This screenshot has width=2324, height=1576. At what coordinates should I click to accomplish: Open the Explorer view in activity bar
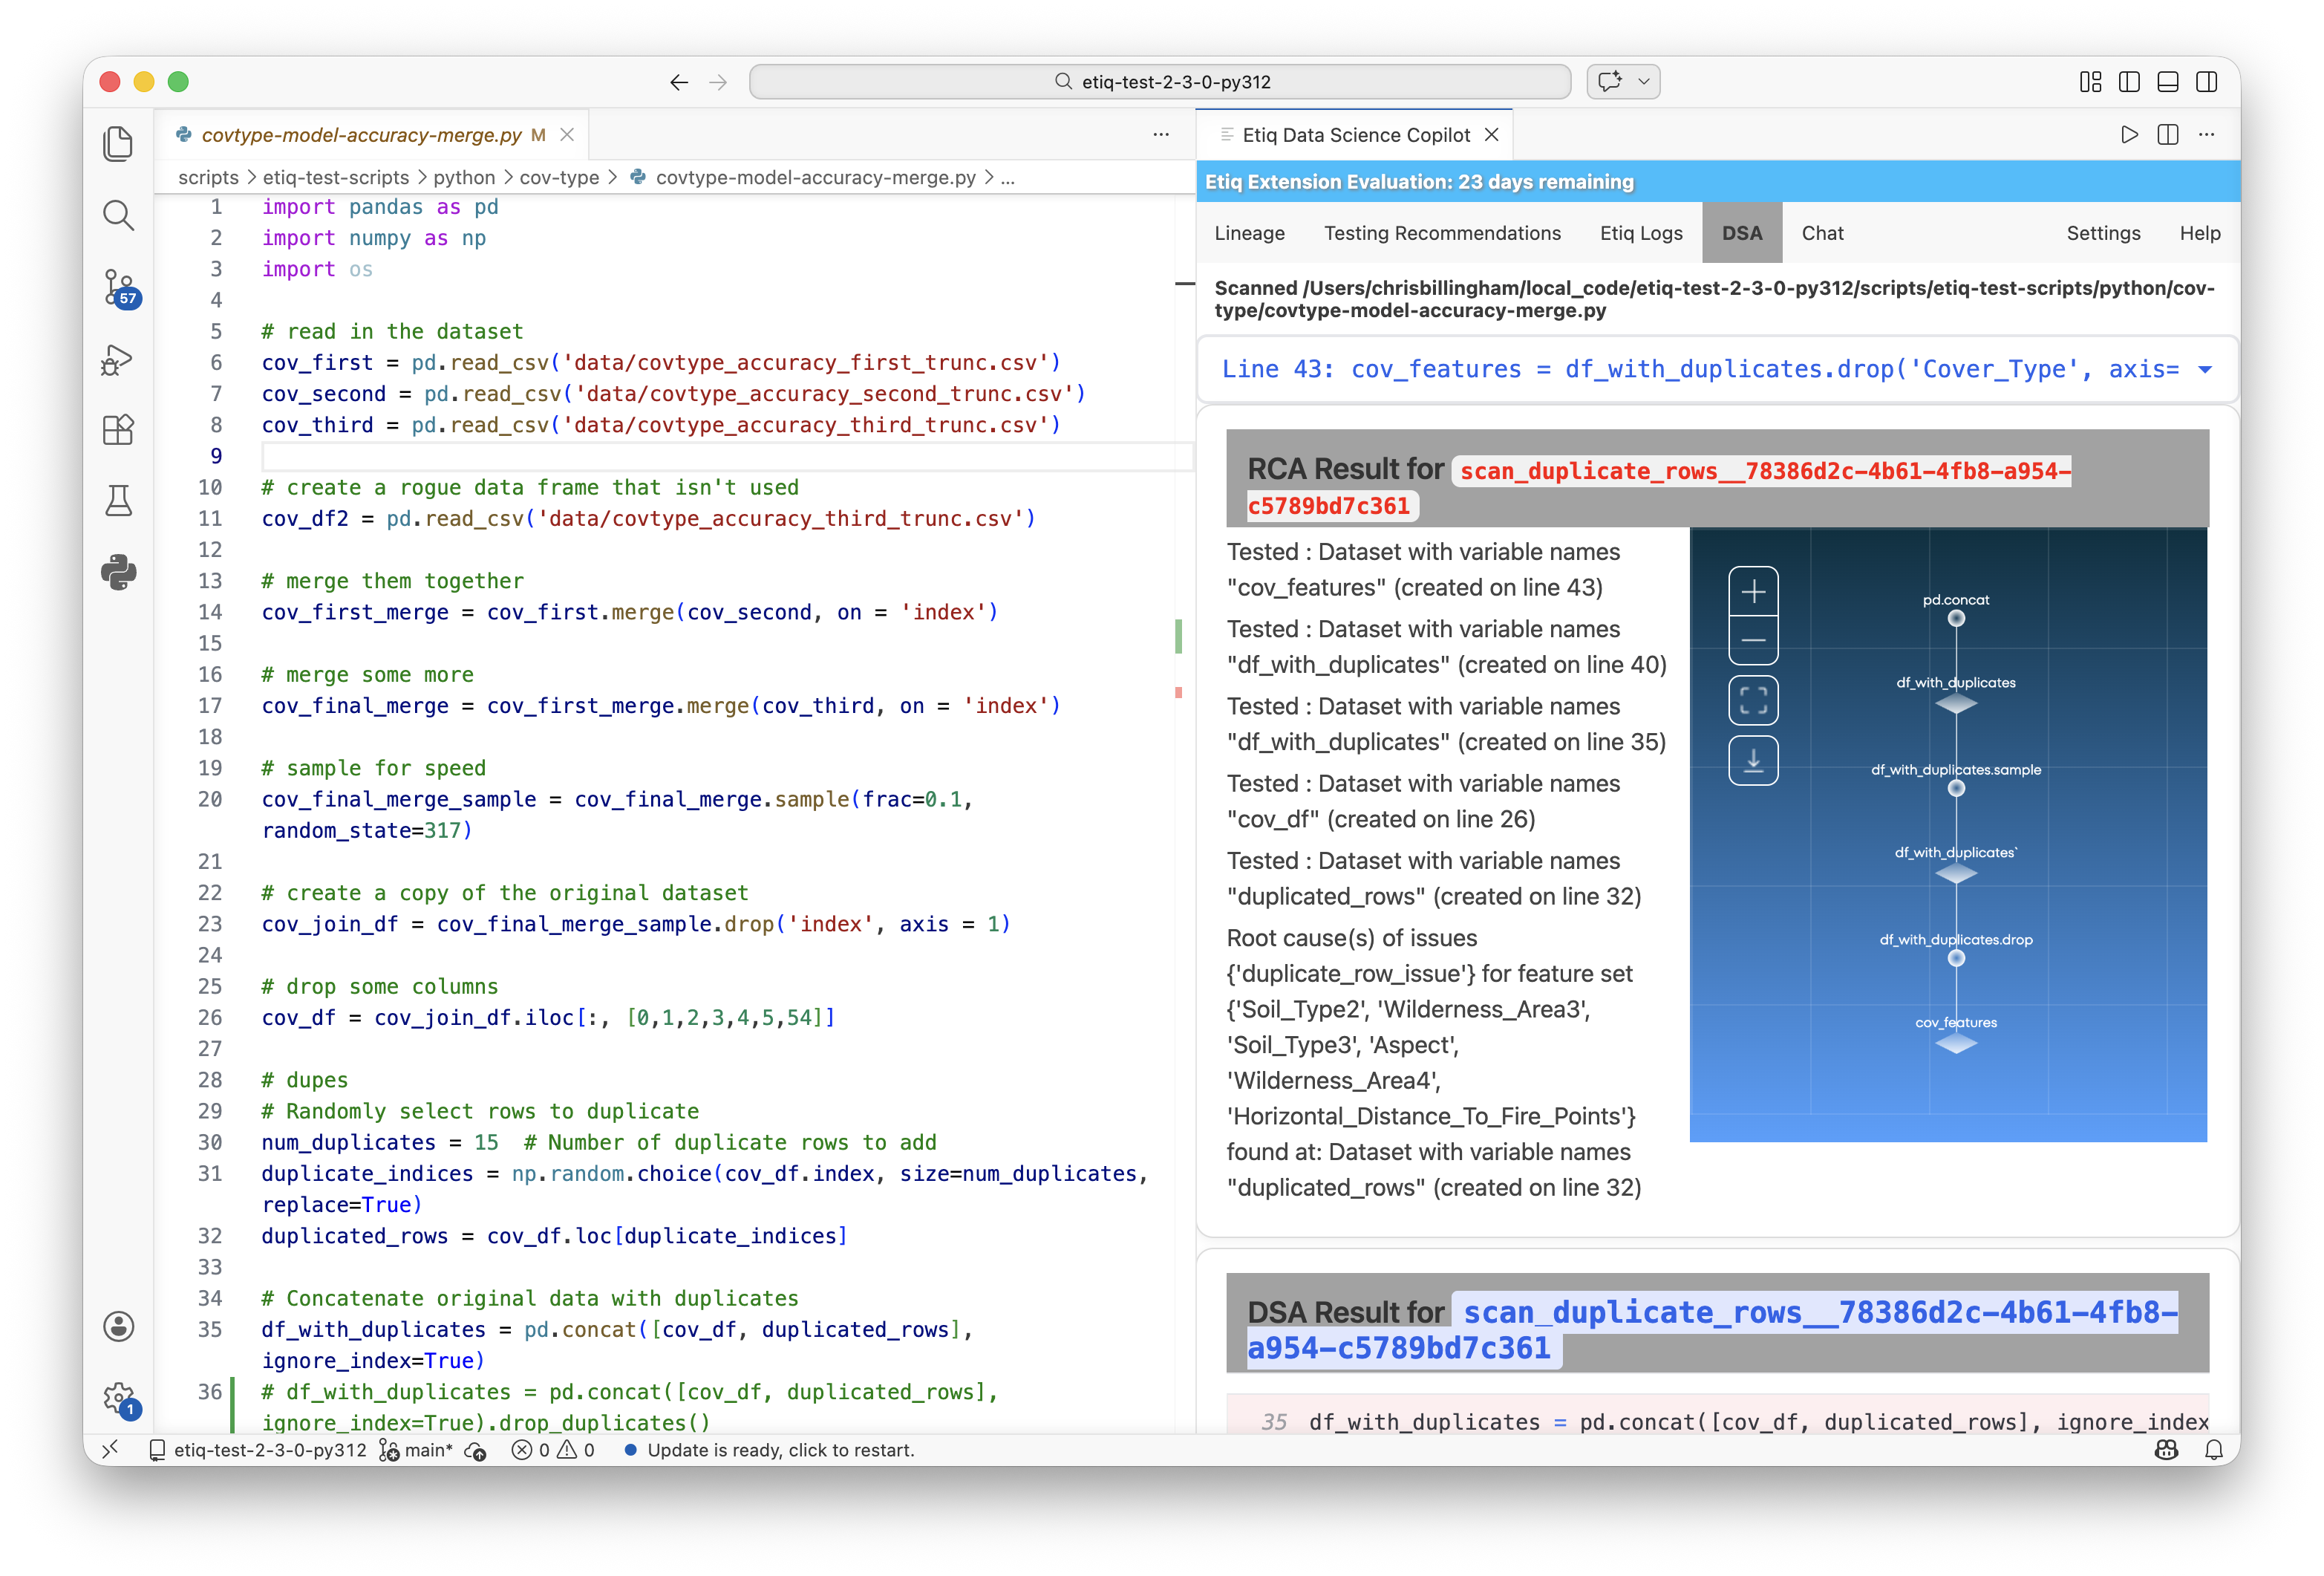[118, 144]
